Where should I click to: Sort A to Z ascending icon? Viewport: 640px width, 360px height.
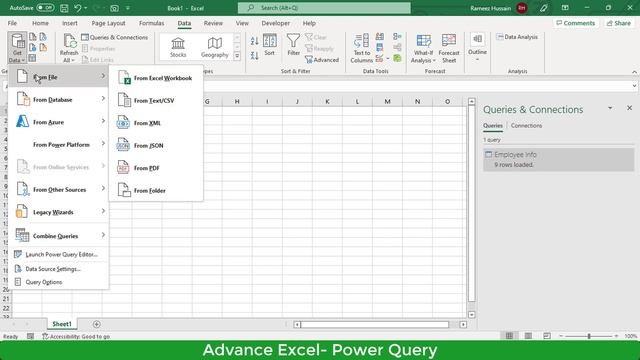click(x=255, y=41)
